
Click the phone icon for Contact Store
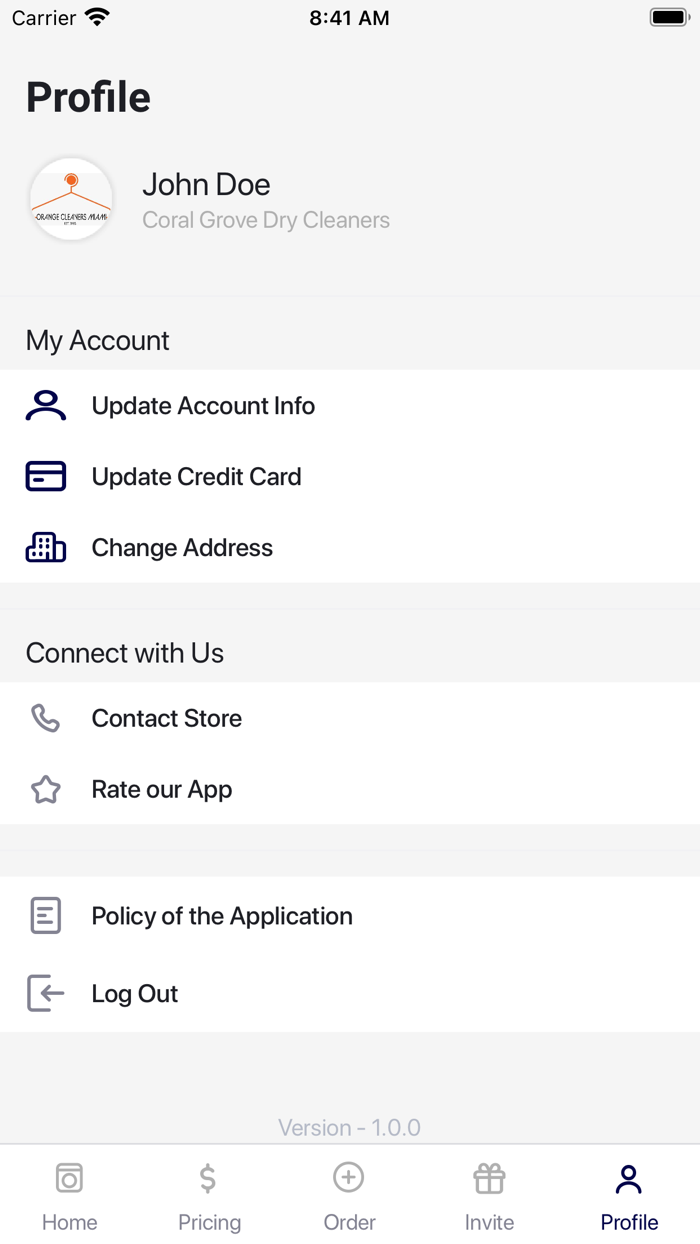(x=46, y=718)
